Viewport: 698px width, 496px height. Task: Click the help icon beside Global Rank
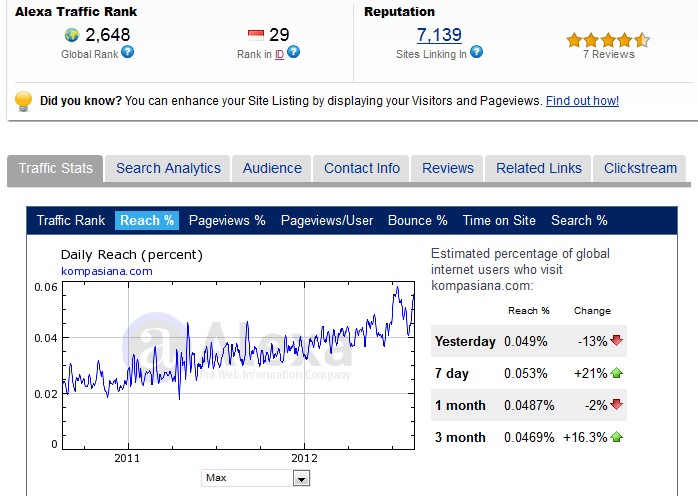point(127,52)
